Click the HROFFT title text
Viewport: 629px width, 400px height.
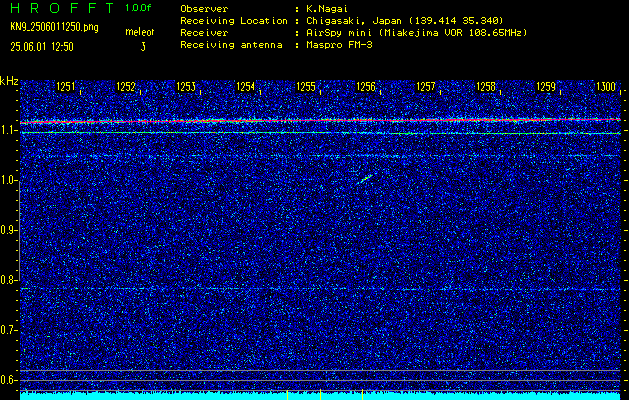pos(62,8)
